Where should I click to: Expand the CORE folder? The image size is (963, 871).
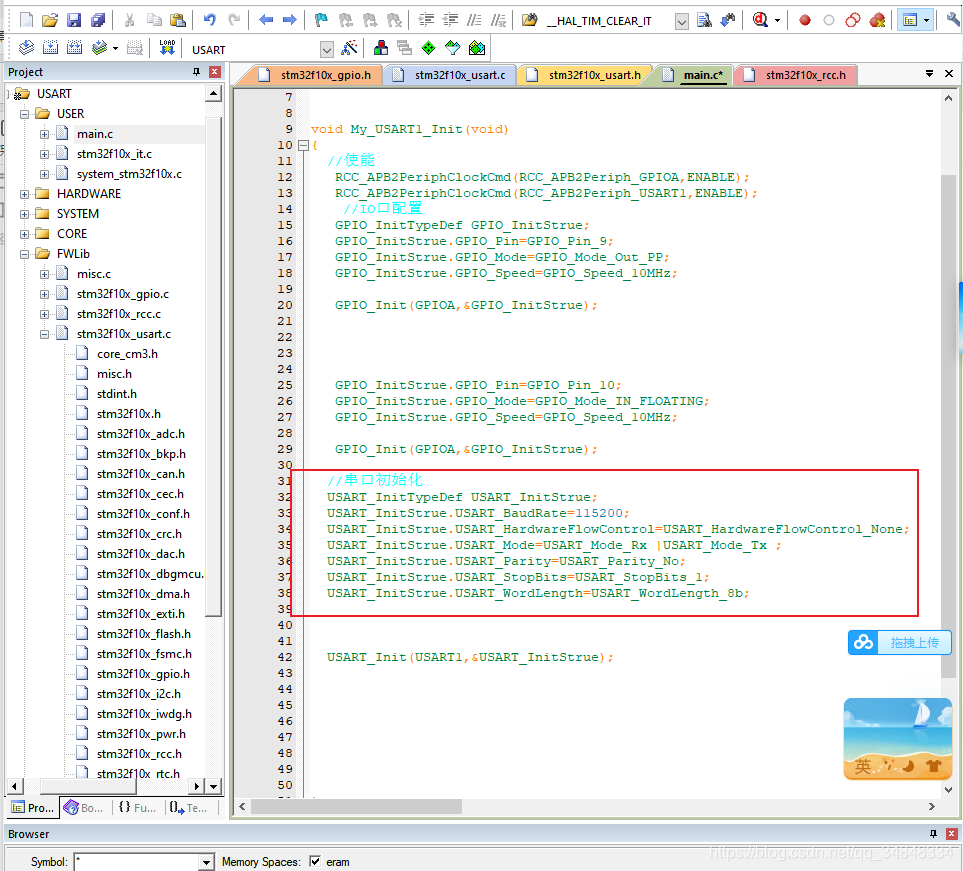point(25,234)
